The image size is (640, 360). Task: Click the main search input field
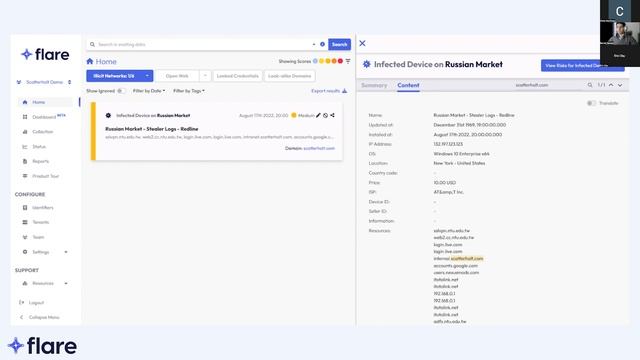(203, 44)
